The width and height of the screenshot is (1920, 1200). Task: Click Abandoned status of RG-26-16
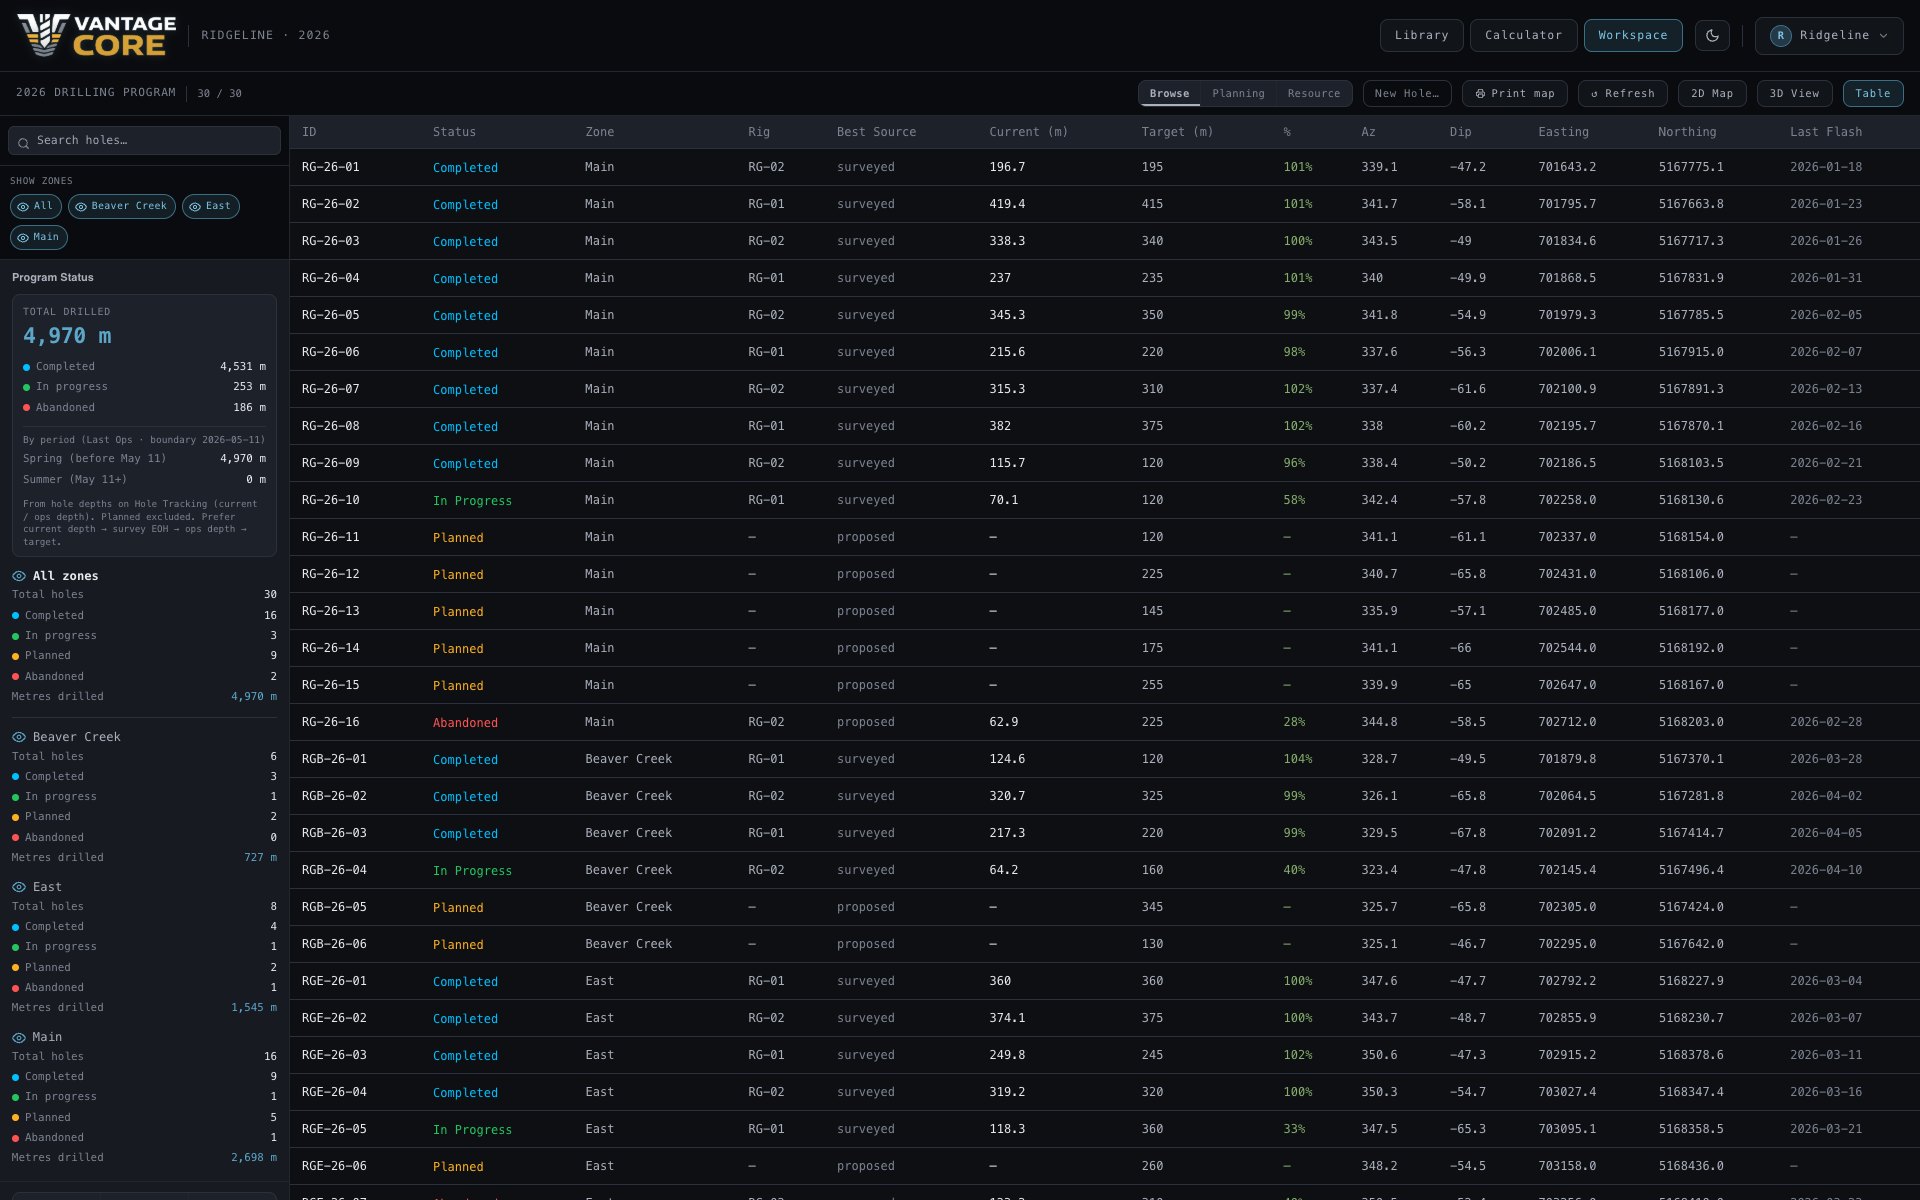point(465,723)
